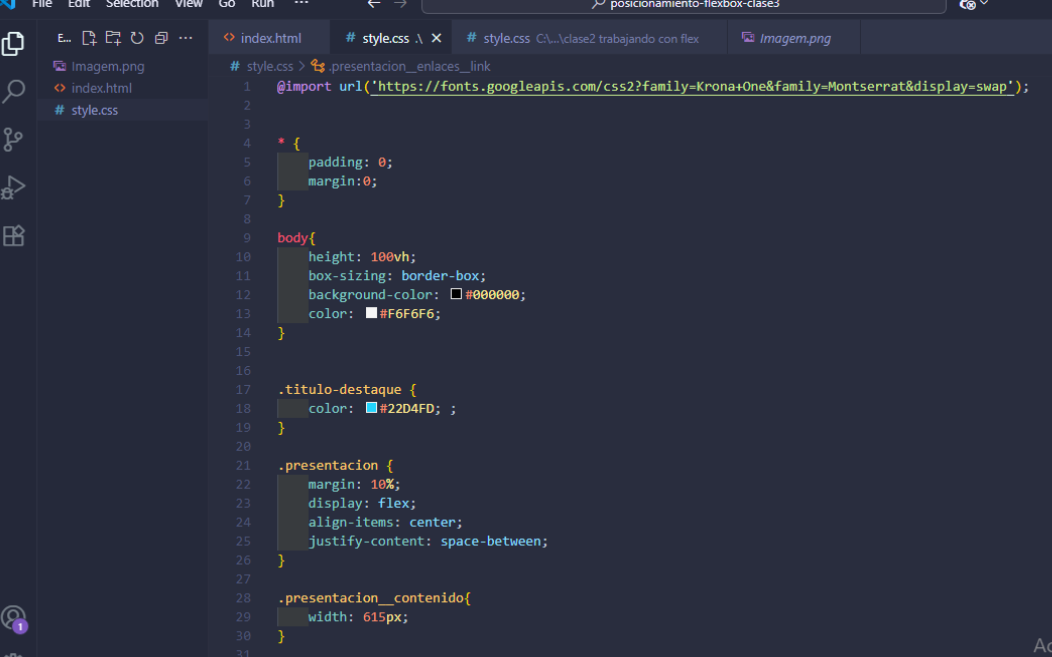Screen dimensions: 1052x657
Task: Click the command center search box
Action: coord(684,5)
